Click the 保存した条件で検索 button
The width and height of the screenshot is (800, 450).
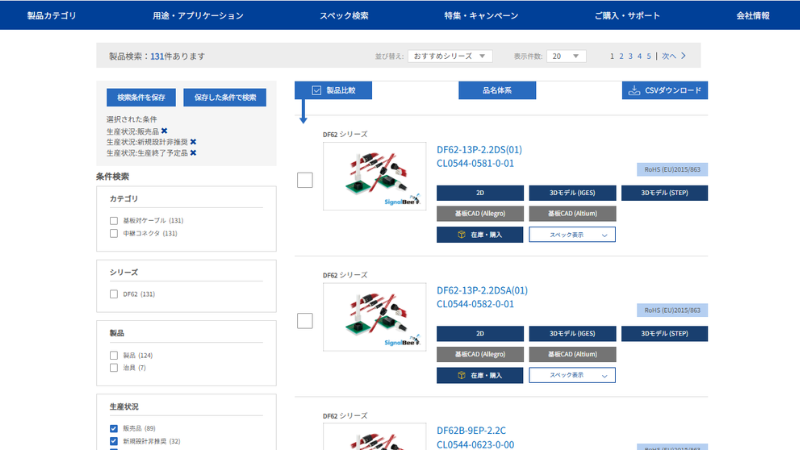225,97
